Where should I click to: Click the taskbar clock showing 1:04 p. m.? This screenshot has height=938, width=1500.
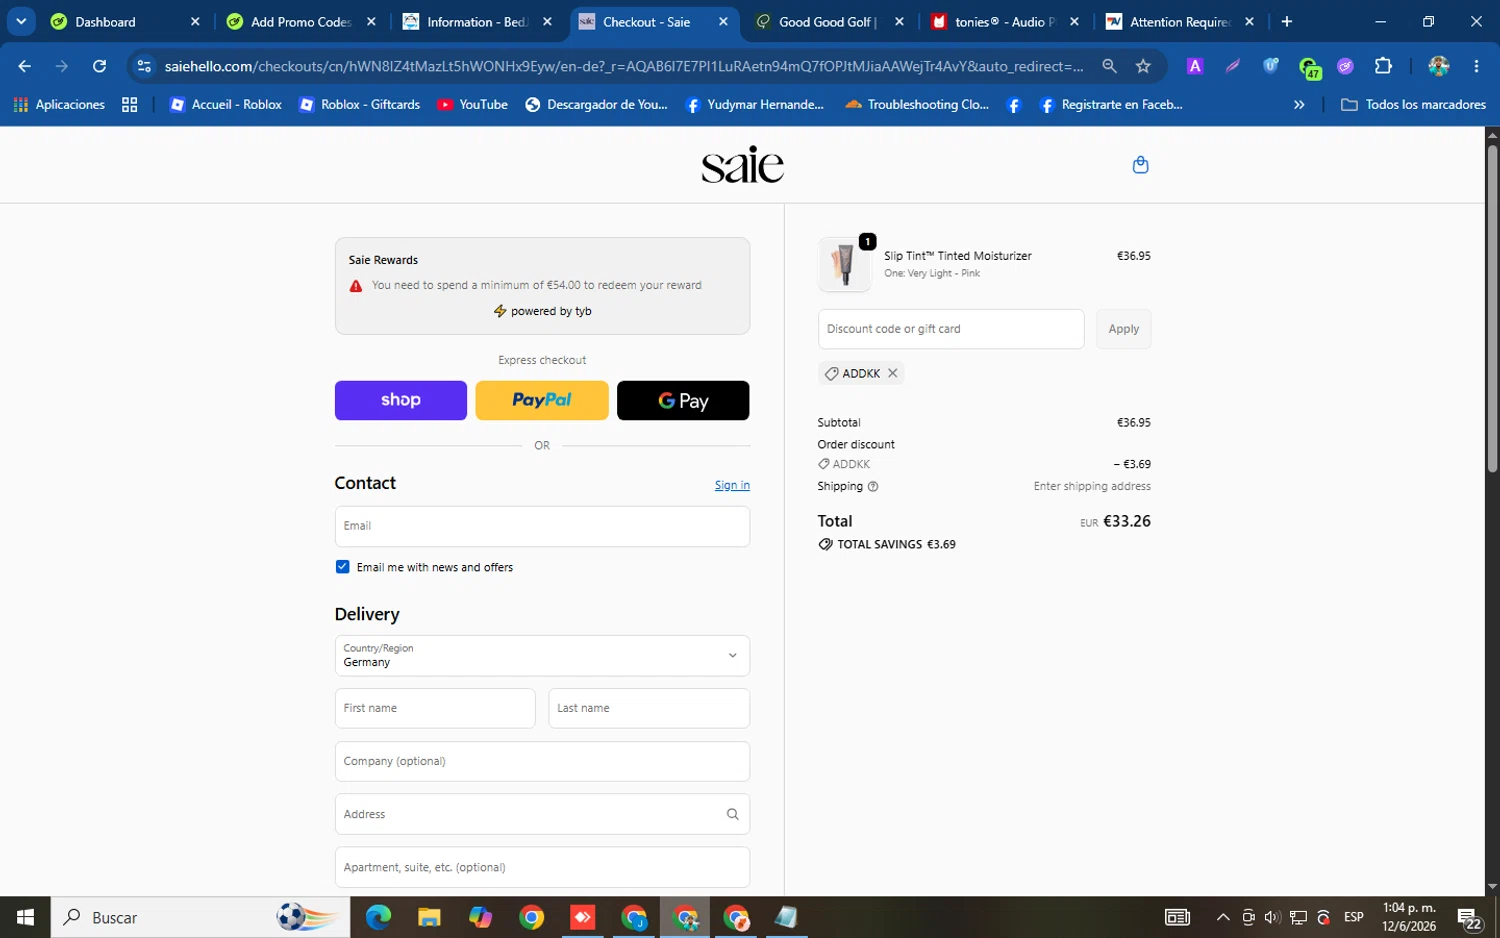pyautogui.click(x=1409, y=917)
